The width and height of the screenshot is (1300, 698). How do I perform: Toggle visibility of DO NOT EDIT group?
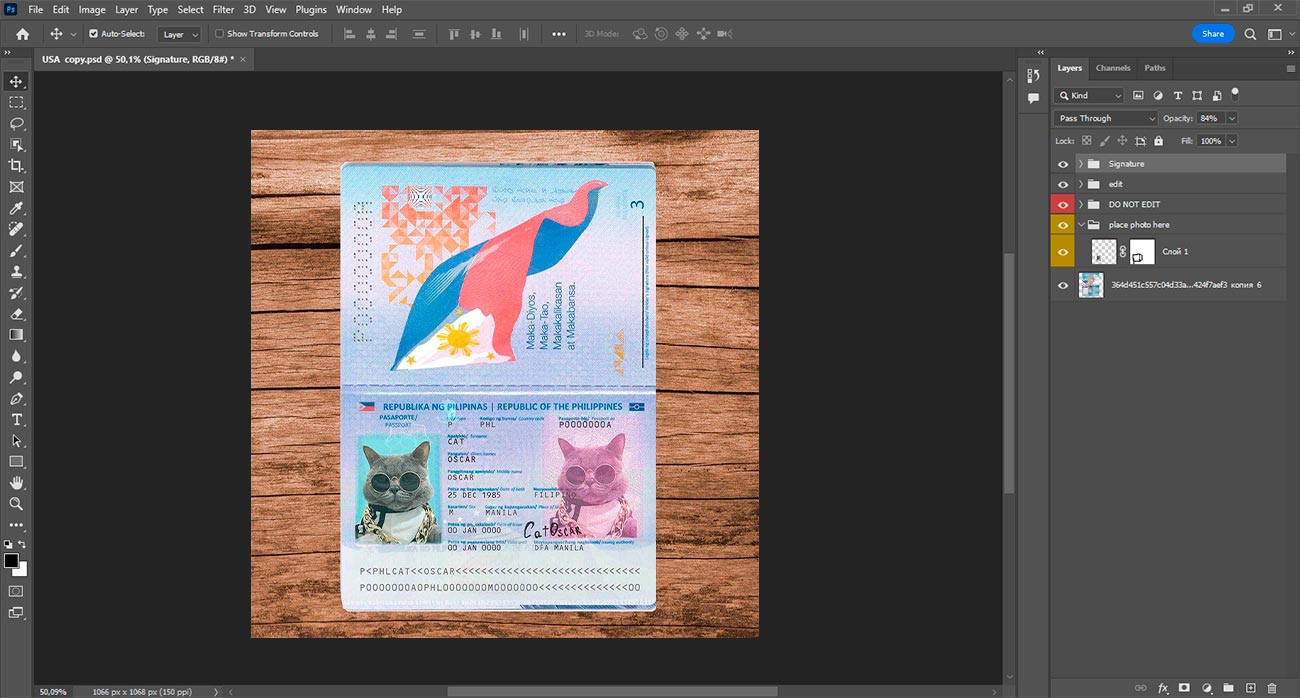1063,205
